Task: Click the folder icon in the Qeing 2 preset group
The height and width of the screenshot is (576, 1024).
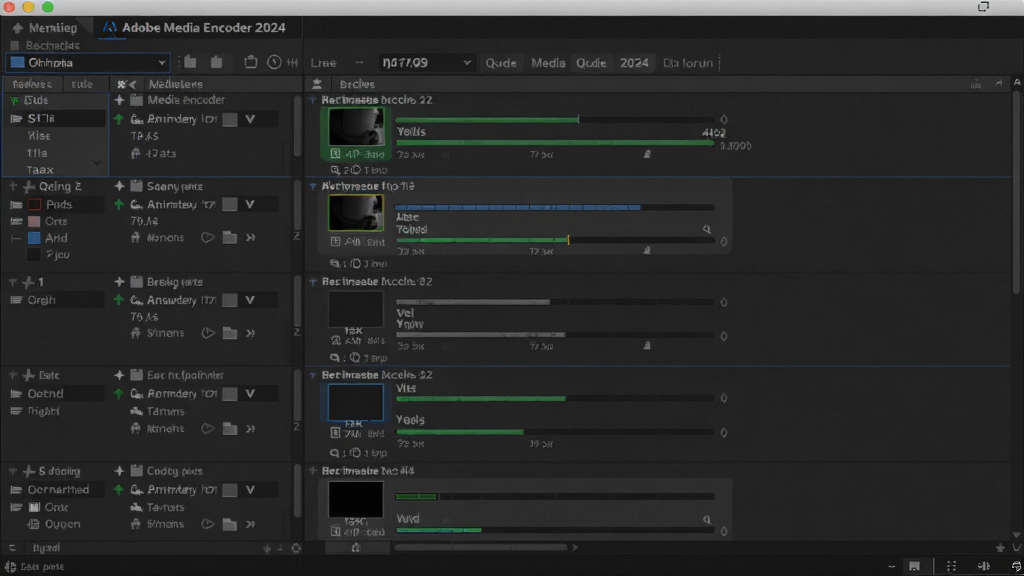Action: 230,238
